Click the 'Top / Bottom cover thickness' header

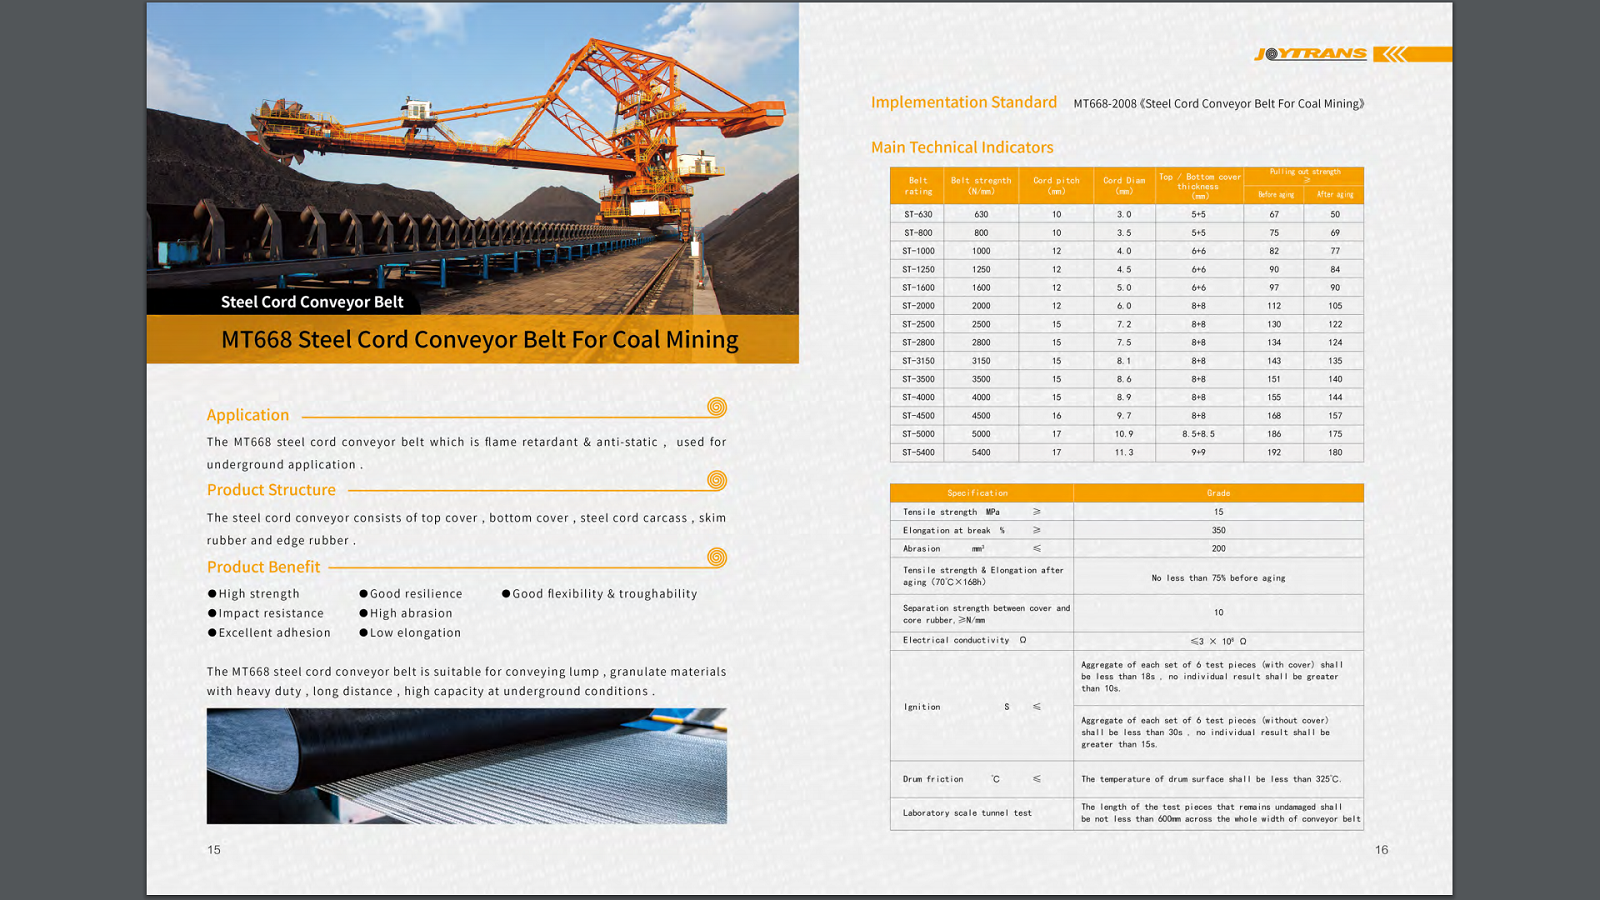[1199, 186]
